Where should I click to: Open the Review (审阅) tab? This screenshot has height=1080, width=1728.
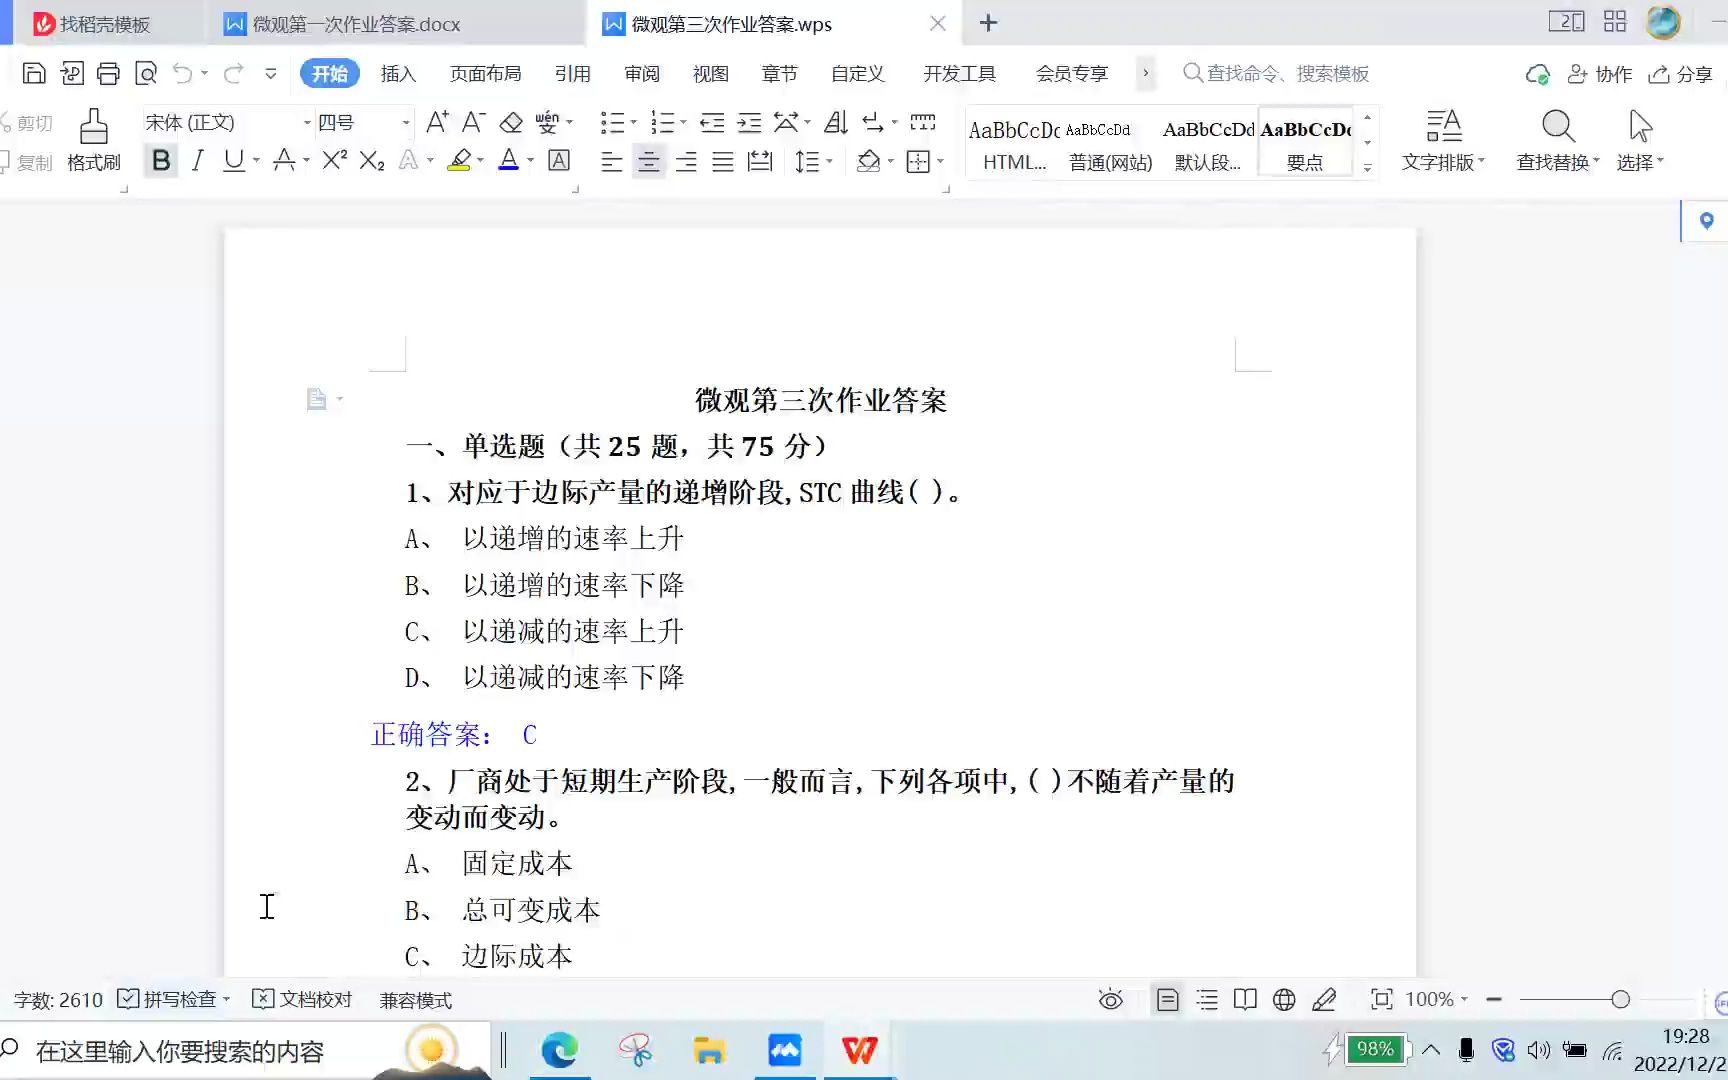pyautogui.click(x=642, y=73)
